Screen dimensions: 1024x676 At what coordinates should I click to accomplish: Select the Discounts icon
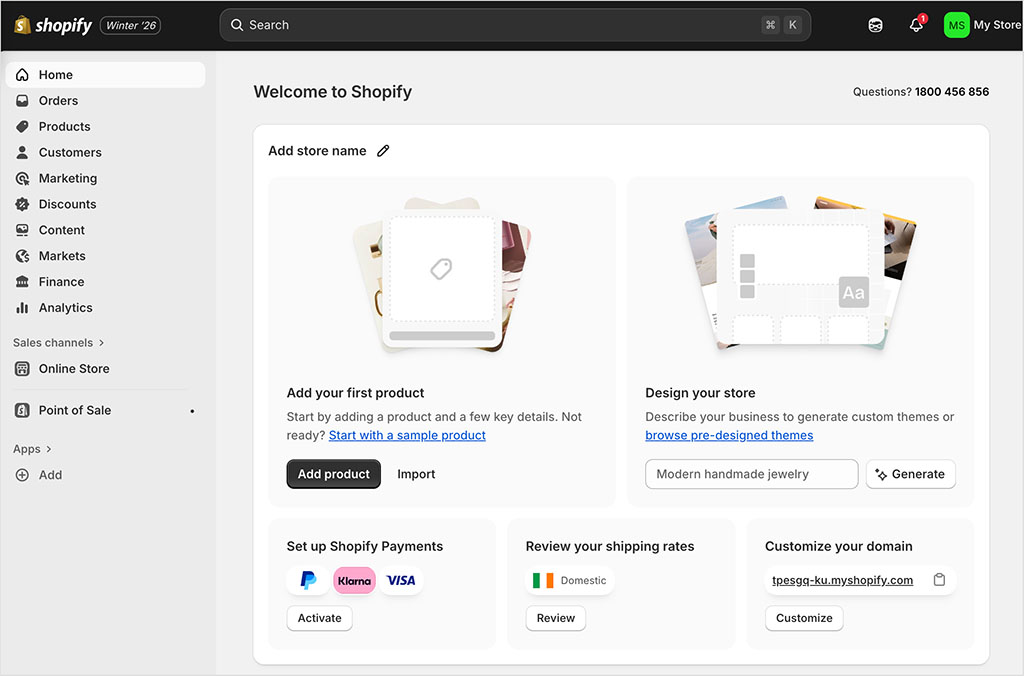coord(22,204)
